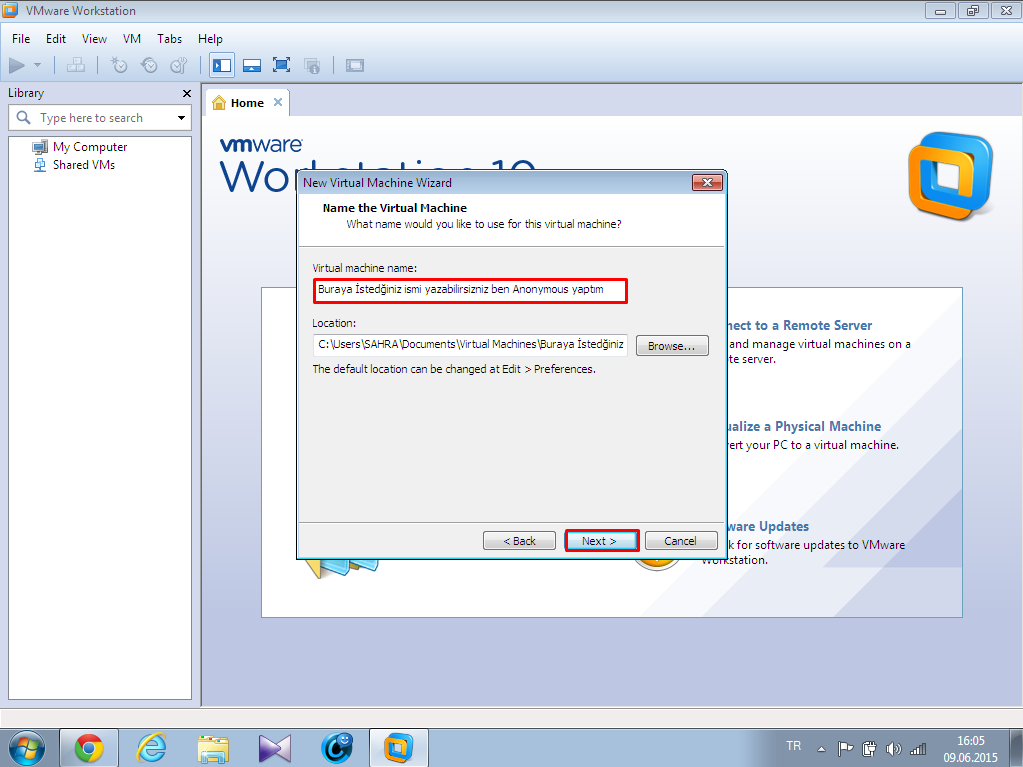The width and height of the screenshot is (1023, 767).
Task: Click the Browse... button
Action: 672,346
